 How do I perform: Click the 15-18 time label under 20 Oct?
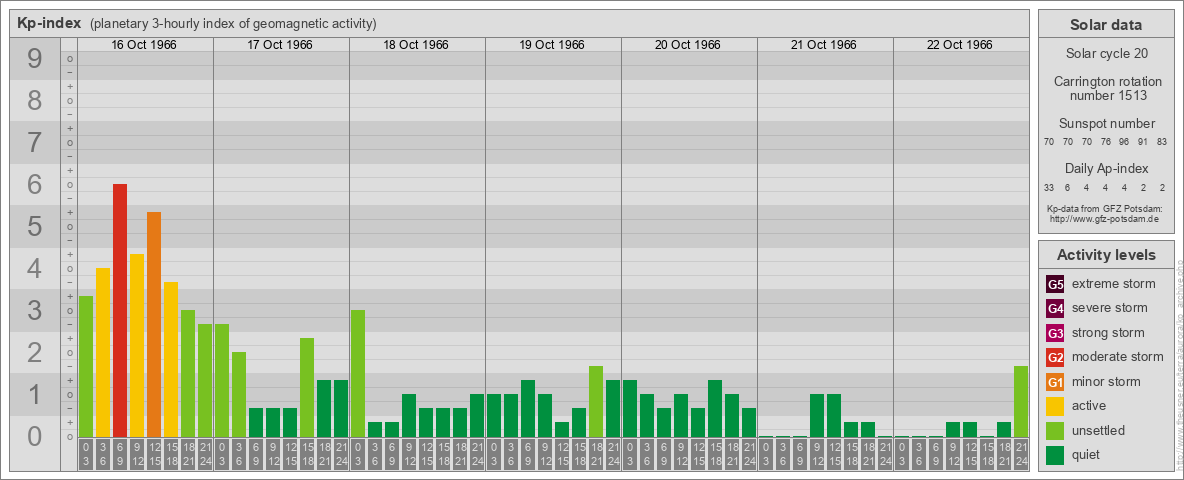(x=715, y=454)
